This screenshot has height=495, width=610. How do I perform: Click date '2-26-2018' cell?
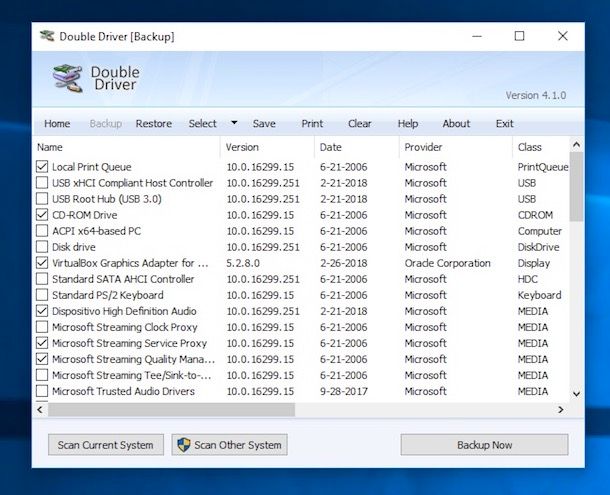click(344, 263)
